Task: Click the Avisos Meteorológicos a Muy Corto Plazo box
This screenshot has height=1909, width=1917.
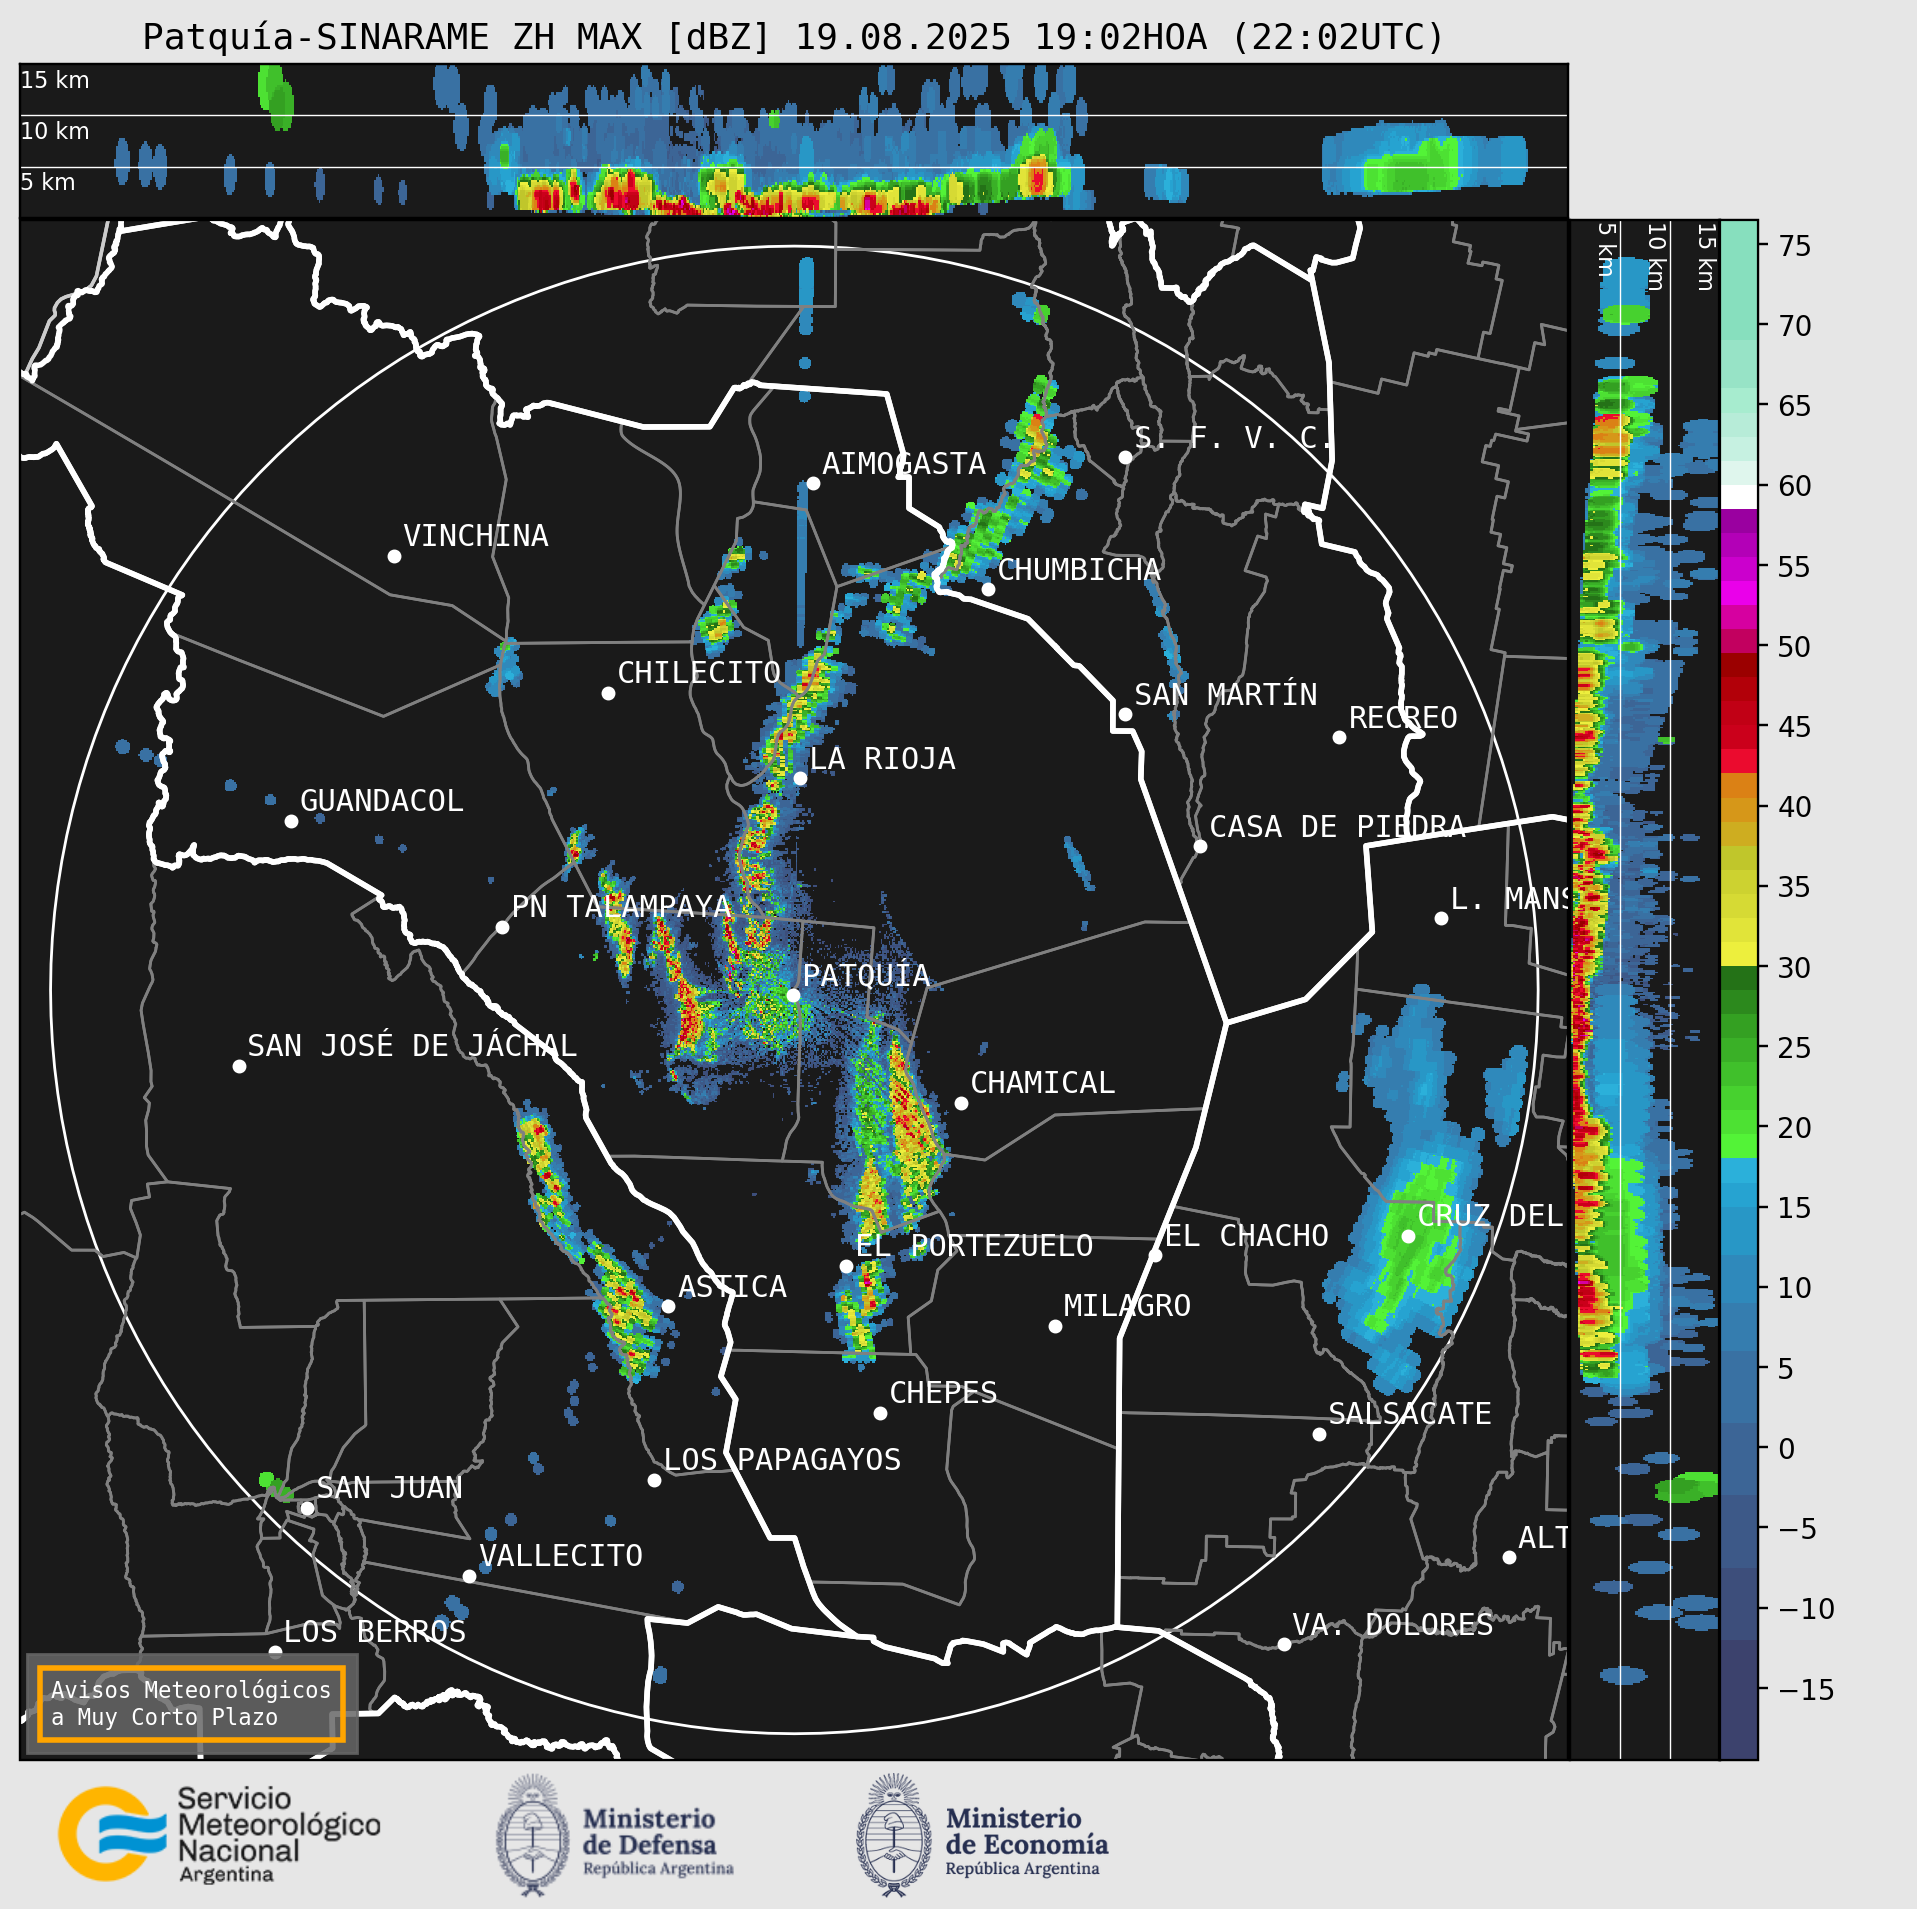Action: tap(191, 1703)
